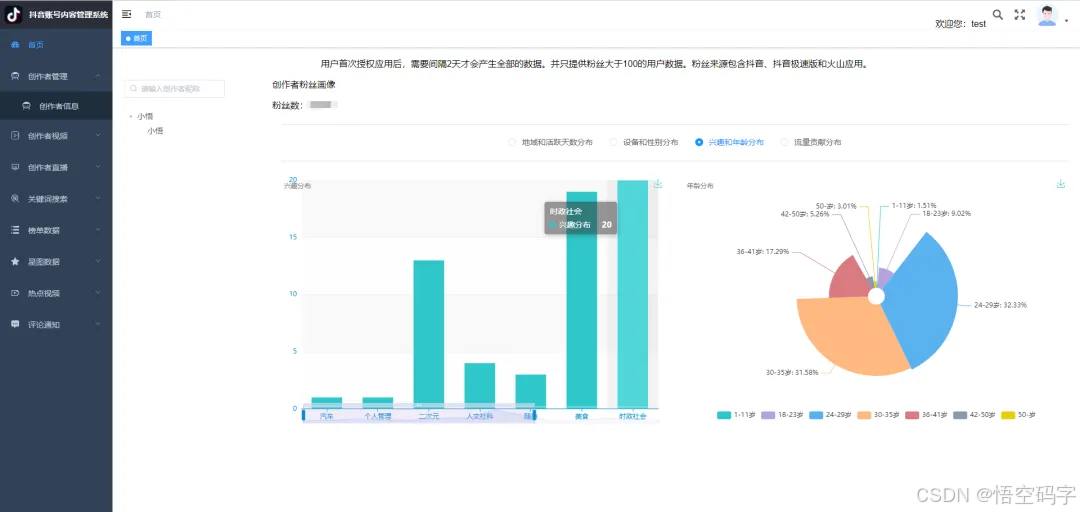
Task: Click the 榜单数据 list icon in the sidebar
Action: [x=15, y=230]
